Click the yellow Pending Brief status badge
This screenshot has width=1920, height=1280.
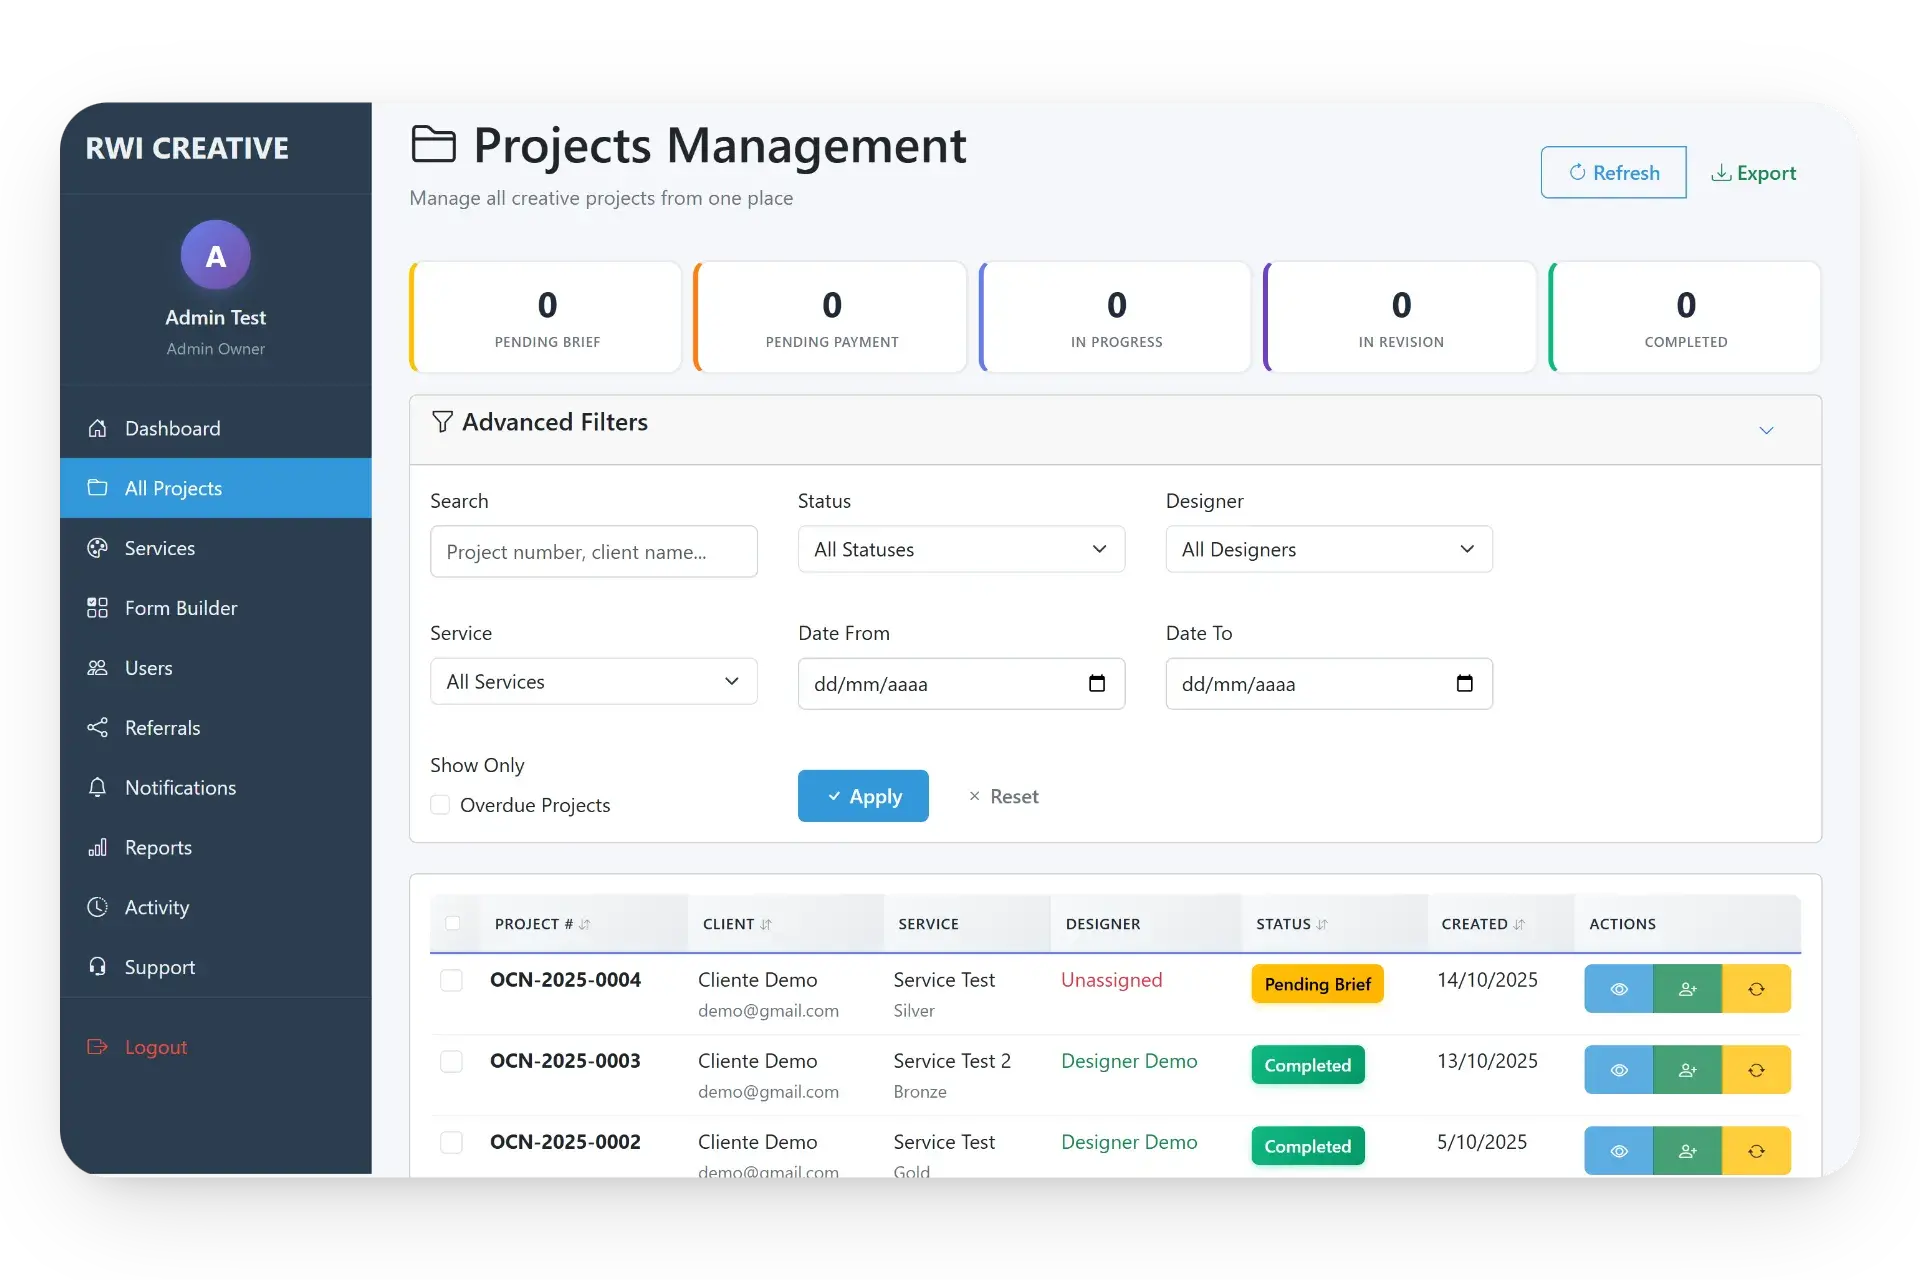(x=1317, y=984)
